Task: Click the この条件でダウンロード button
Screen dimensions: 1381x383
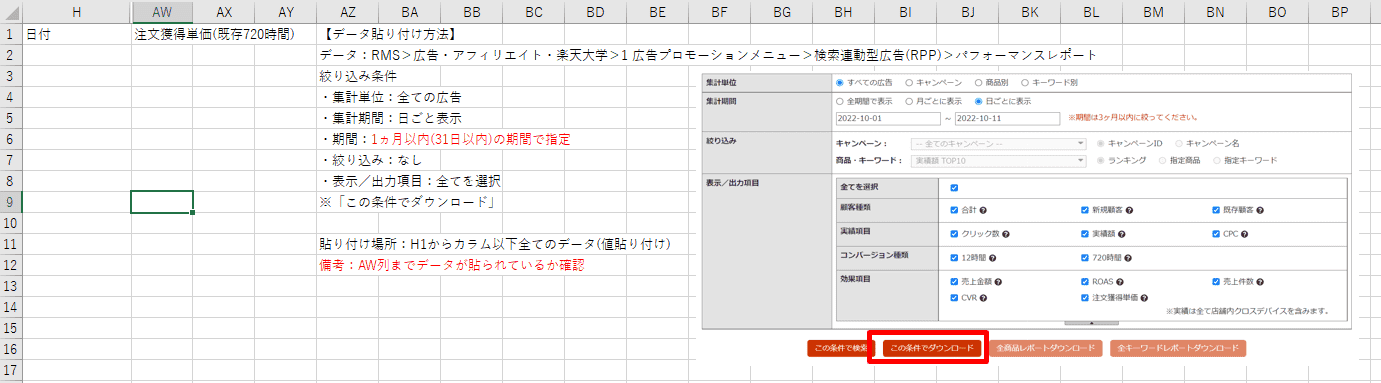Action: click(931, 348)
